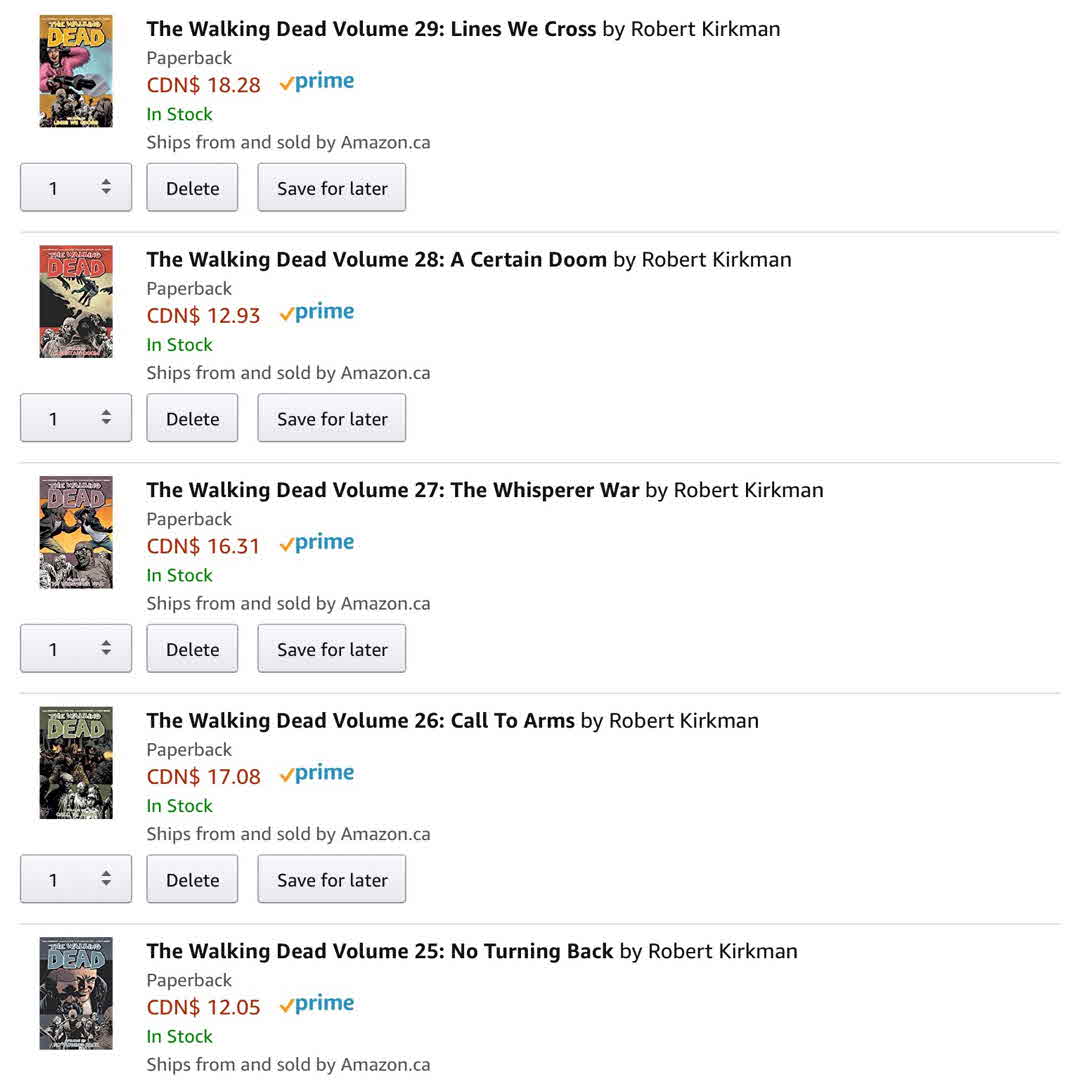Open Volume 25 No Turning Back cover image
This screenshot has width=1080, height=1080.
point(76,993)
